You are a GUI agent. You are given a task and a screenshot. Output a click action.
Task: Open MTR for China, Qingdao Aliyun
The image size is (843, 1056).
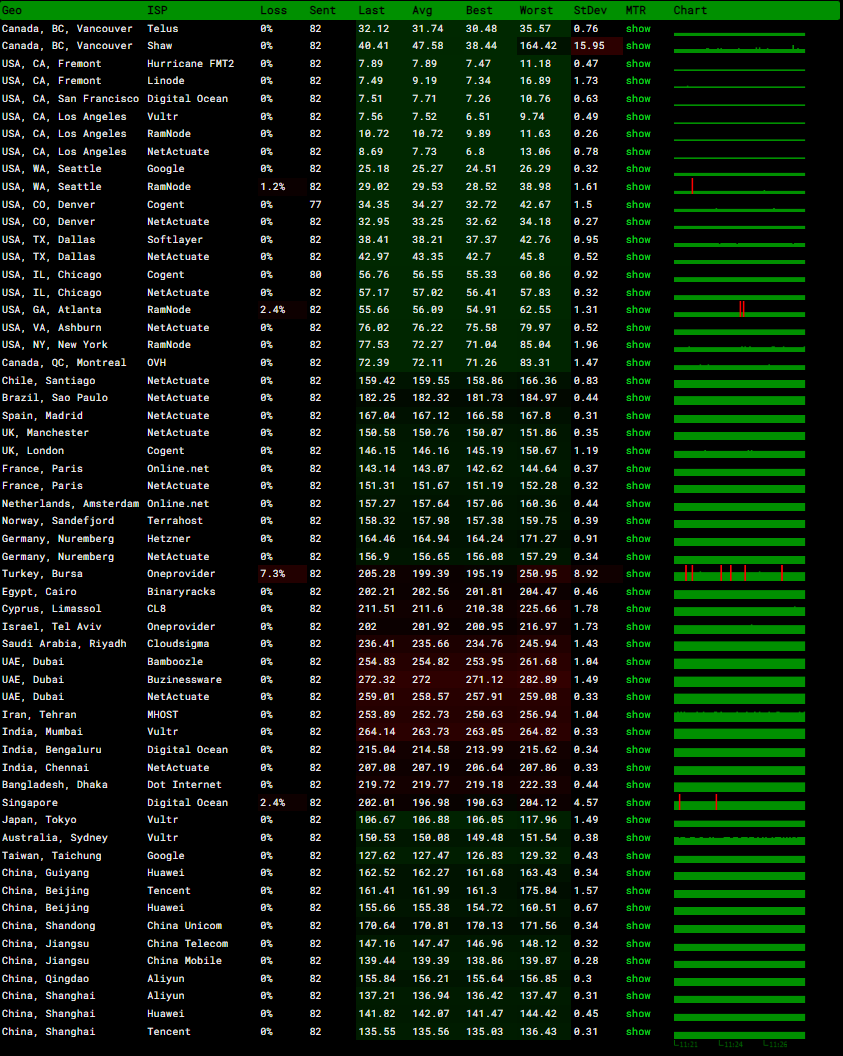point(638,979)
